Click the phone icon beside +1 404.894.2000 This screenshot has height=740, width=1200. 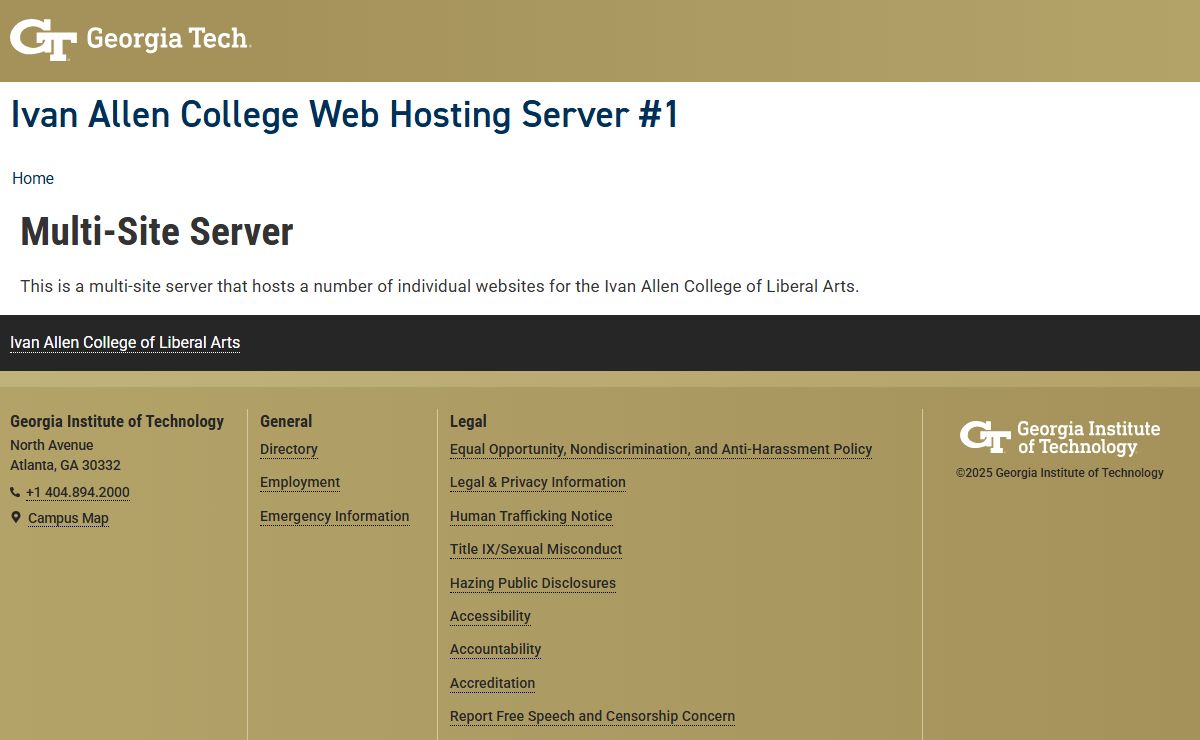coord(15,492)
